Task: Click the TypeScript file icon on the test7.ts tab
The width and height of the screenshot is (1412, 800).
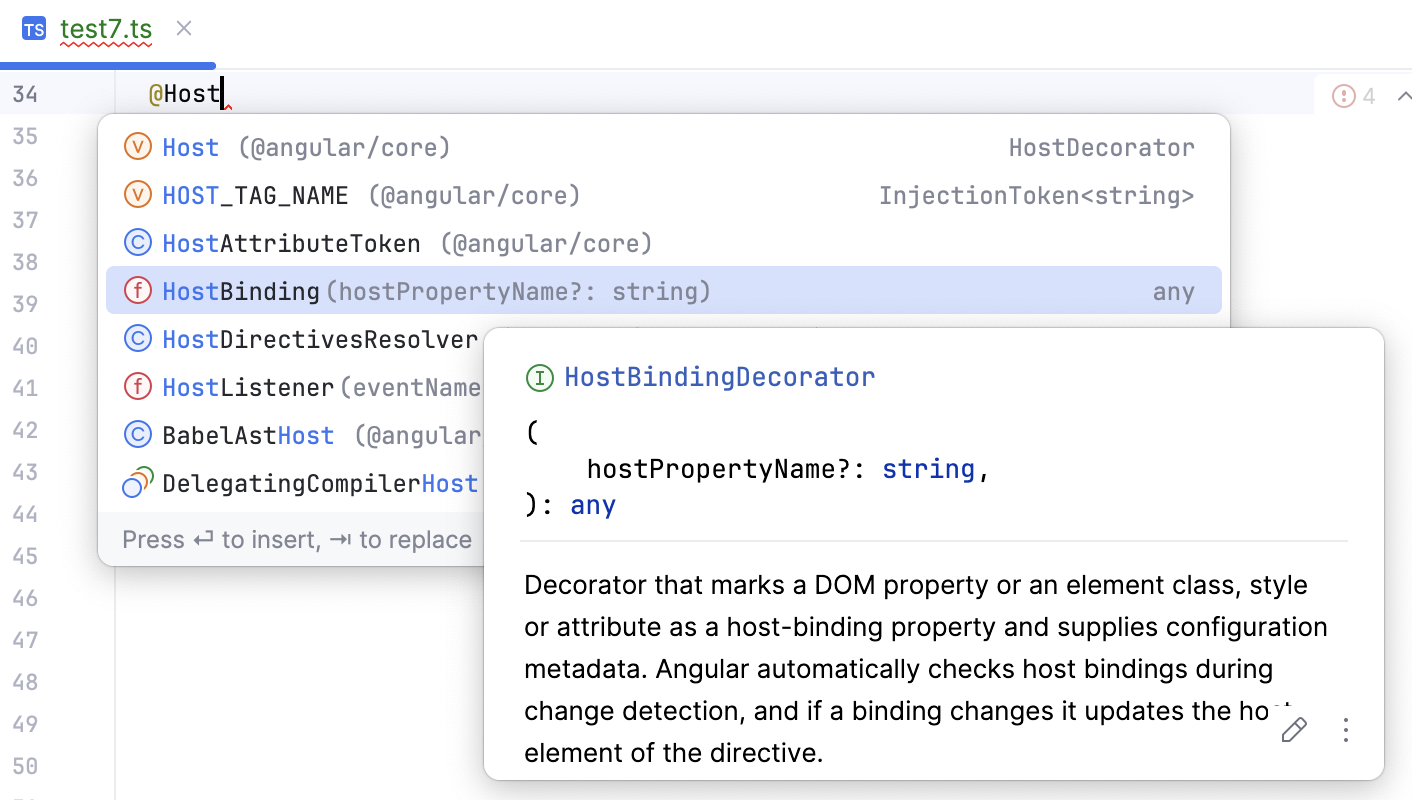Action: 32,28
